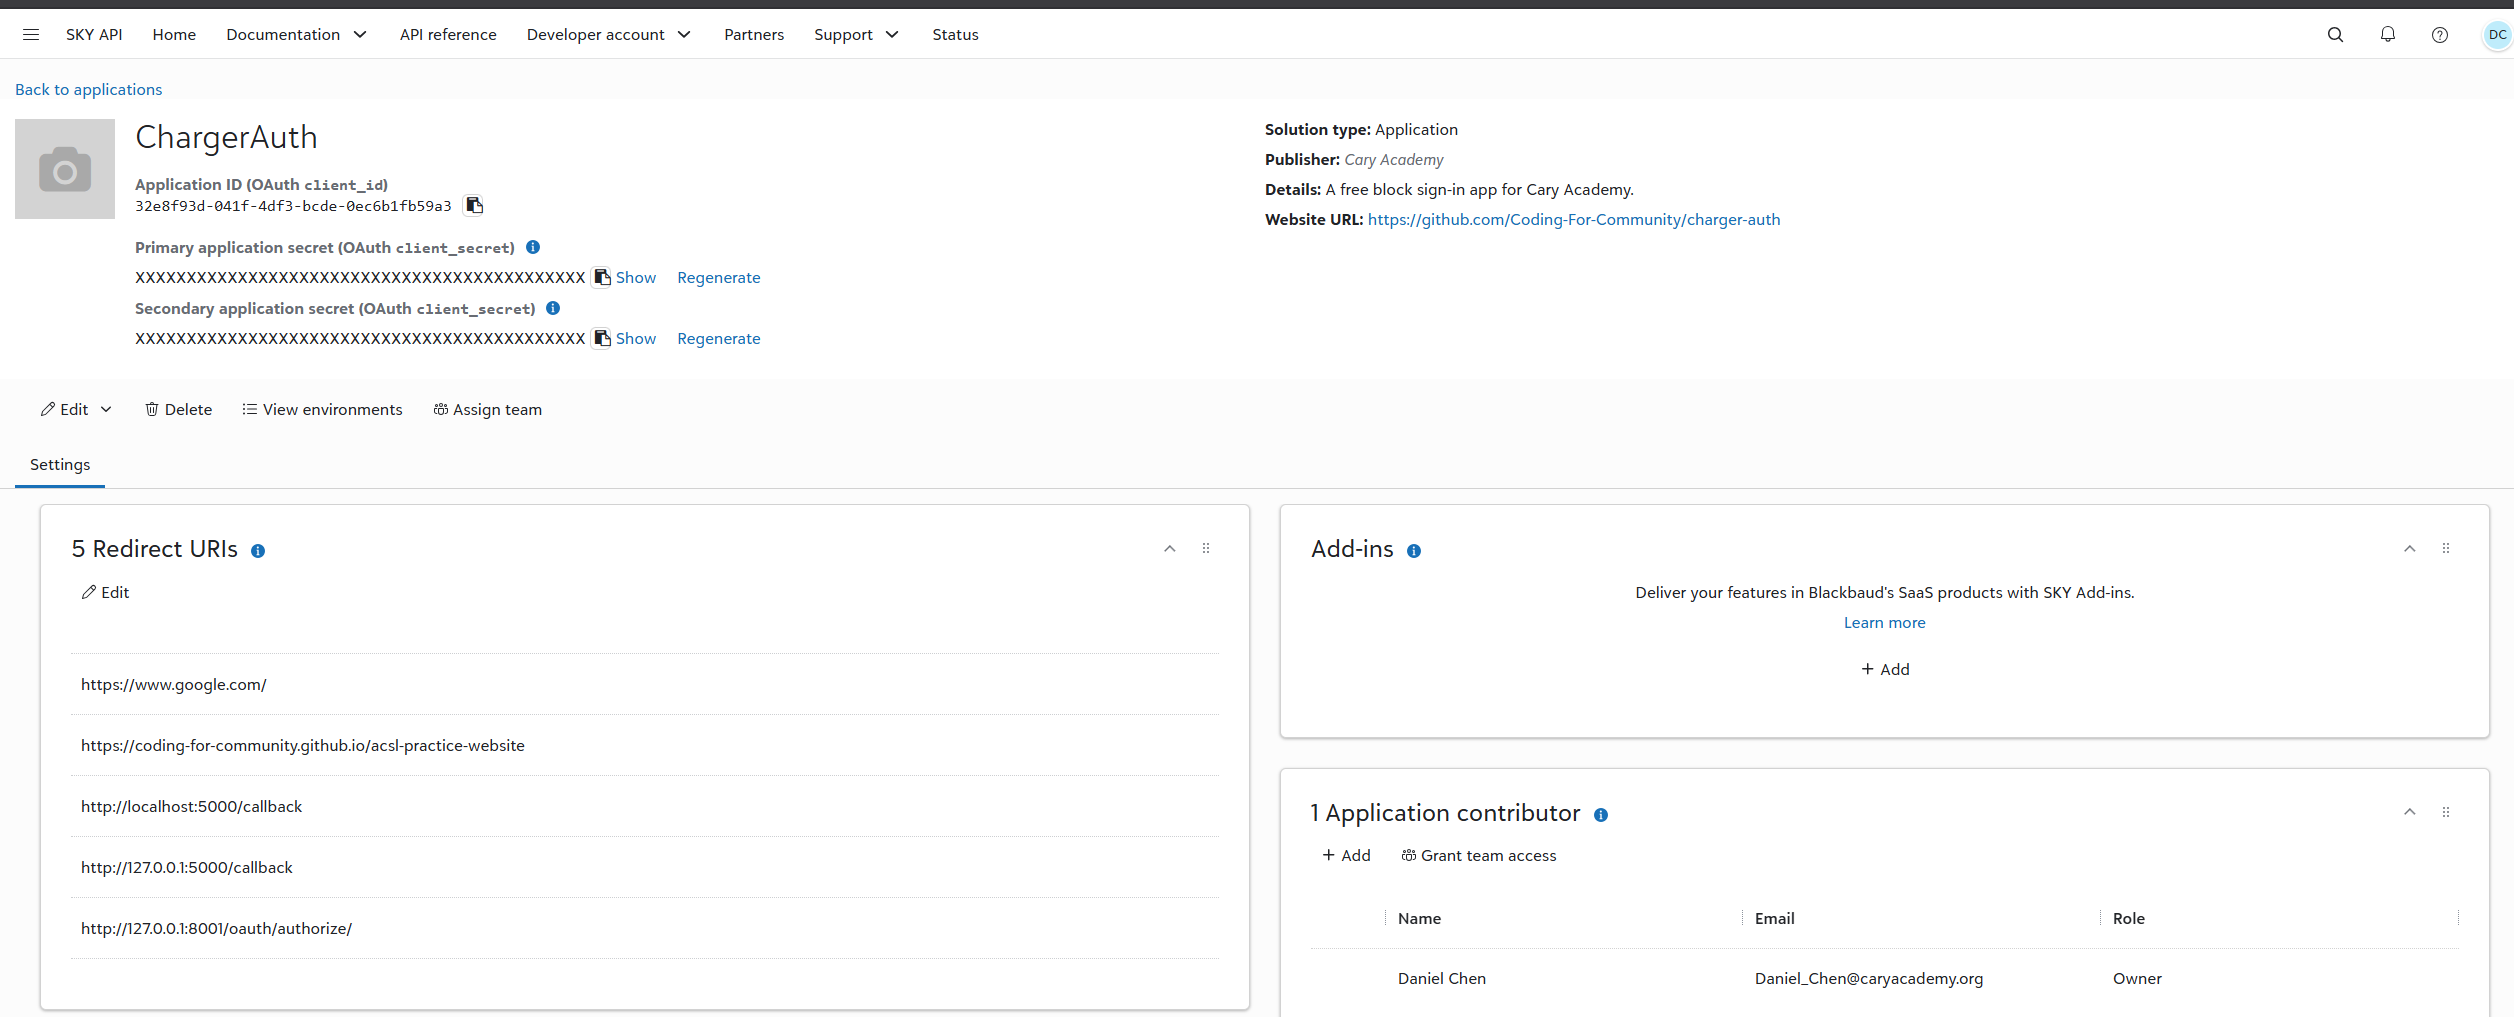The width and height of the screenshot is (2514, 1017).
Task: Open Learn more about SKY Add-ins
Action: pyautogui.click(x=1884, y=622)
